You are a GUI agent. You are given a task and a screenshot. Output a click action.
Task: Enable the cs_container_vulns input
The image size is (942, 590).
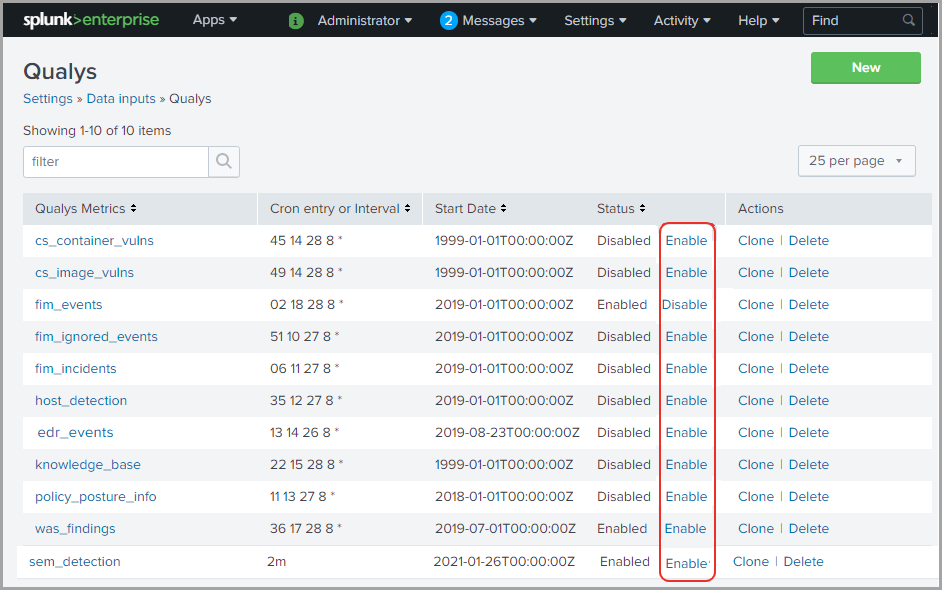686,240
